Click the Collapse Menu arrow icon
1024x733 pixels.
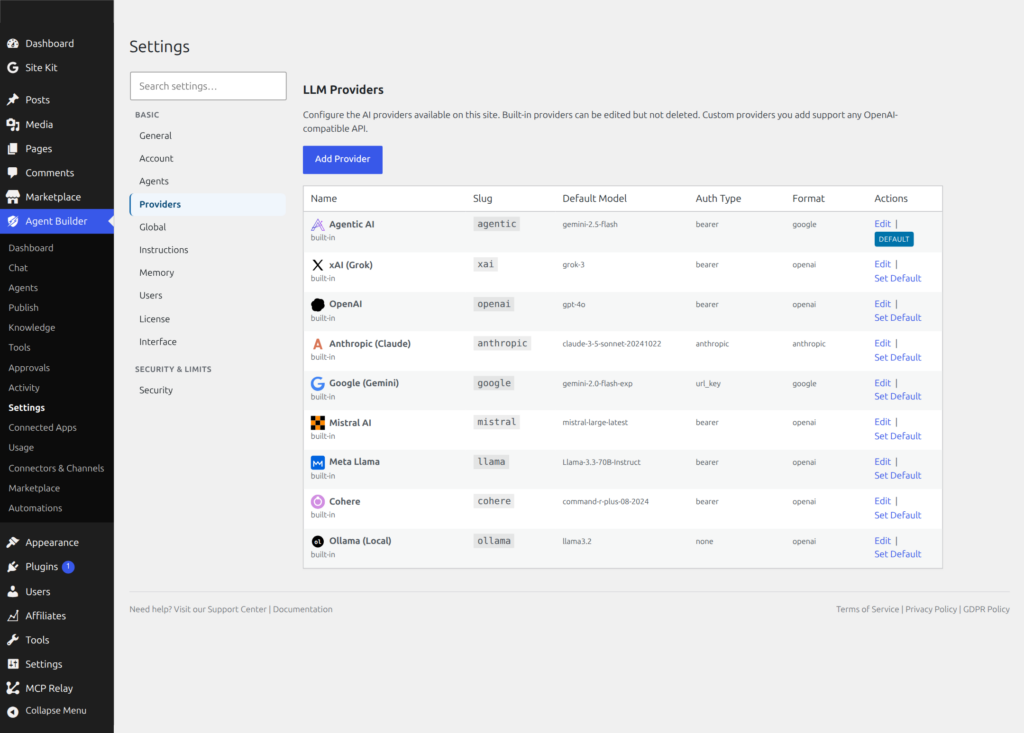(x=13, y=711)
